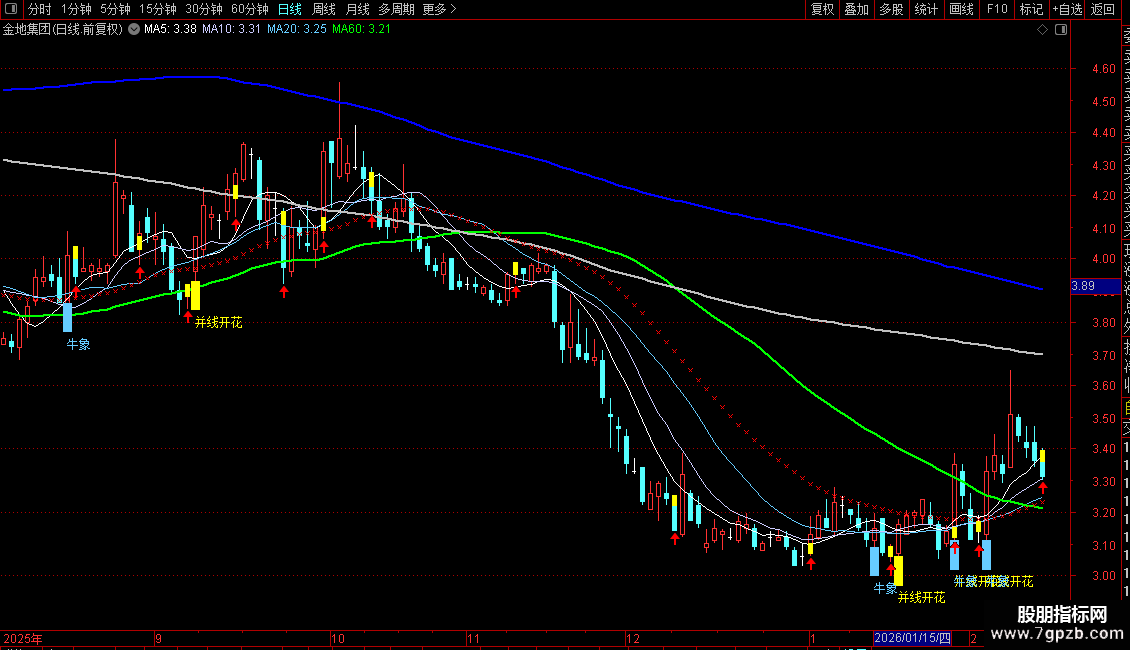The width and height of the screenshot is (1130, 650).
Task: Open the 多股 multi-stock view
Action: coord(891,9)
